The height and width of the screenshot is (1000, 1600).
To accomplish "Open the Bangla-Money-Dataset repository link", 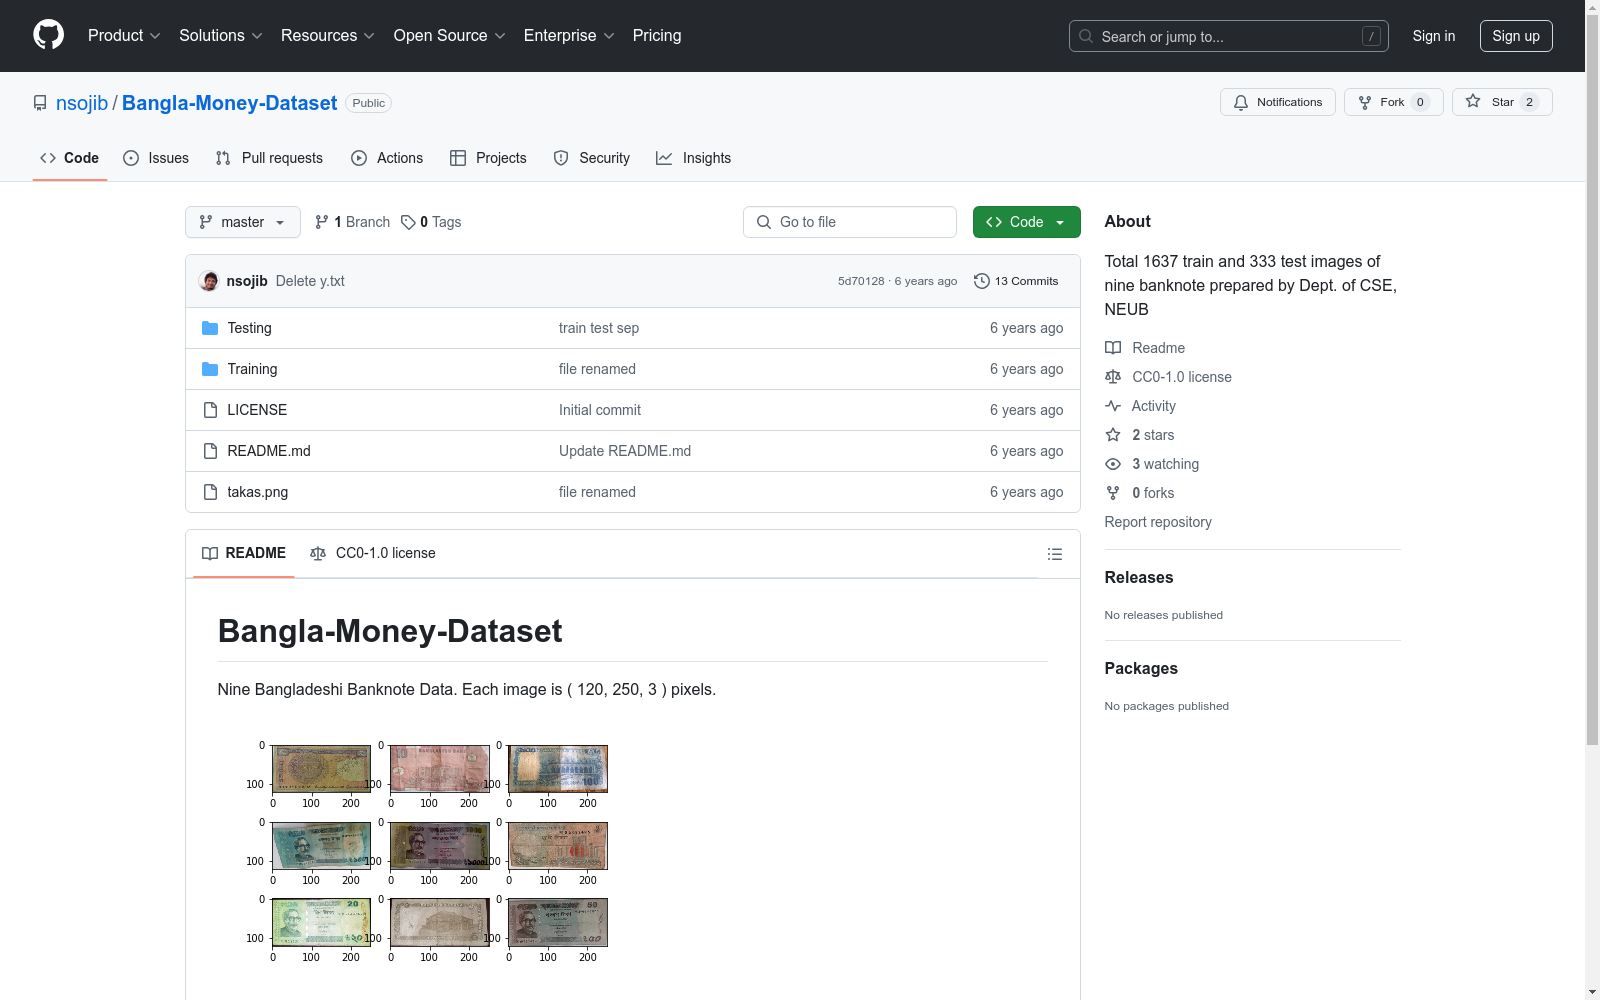I will click(x=230, y=103).
